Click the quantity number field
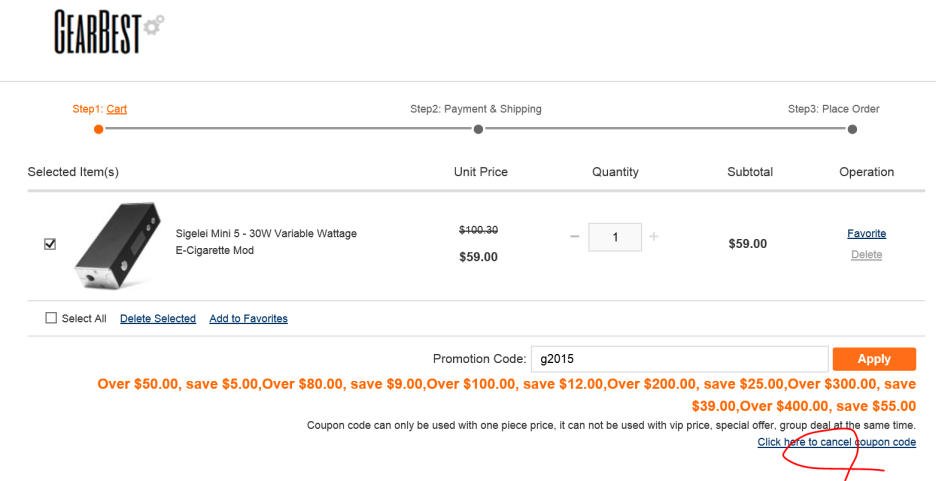This screenshot has height=481, width=936. coord(615,237)
